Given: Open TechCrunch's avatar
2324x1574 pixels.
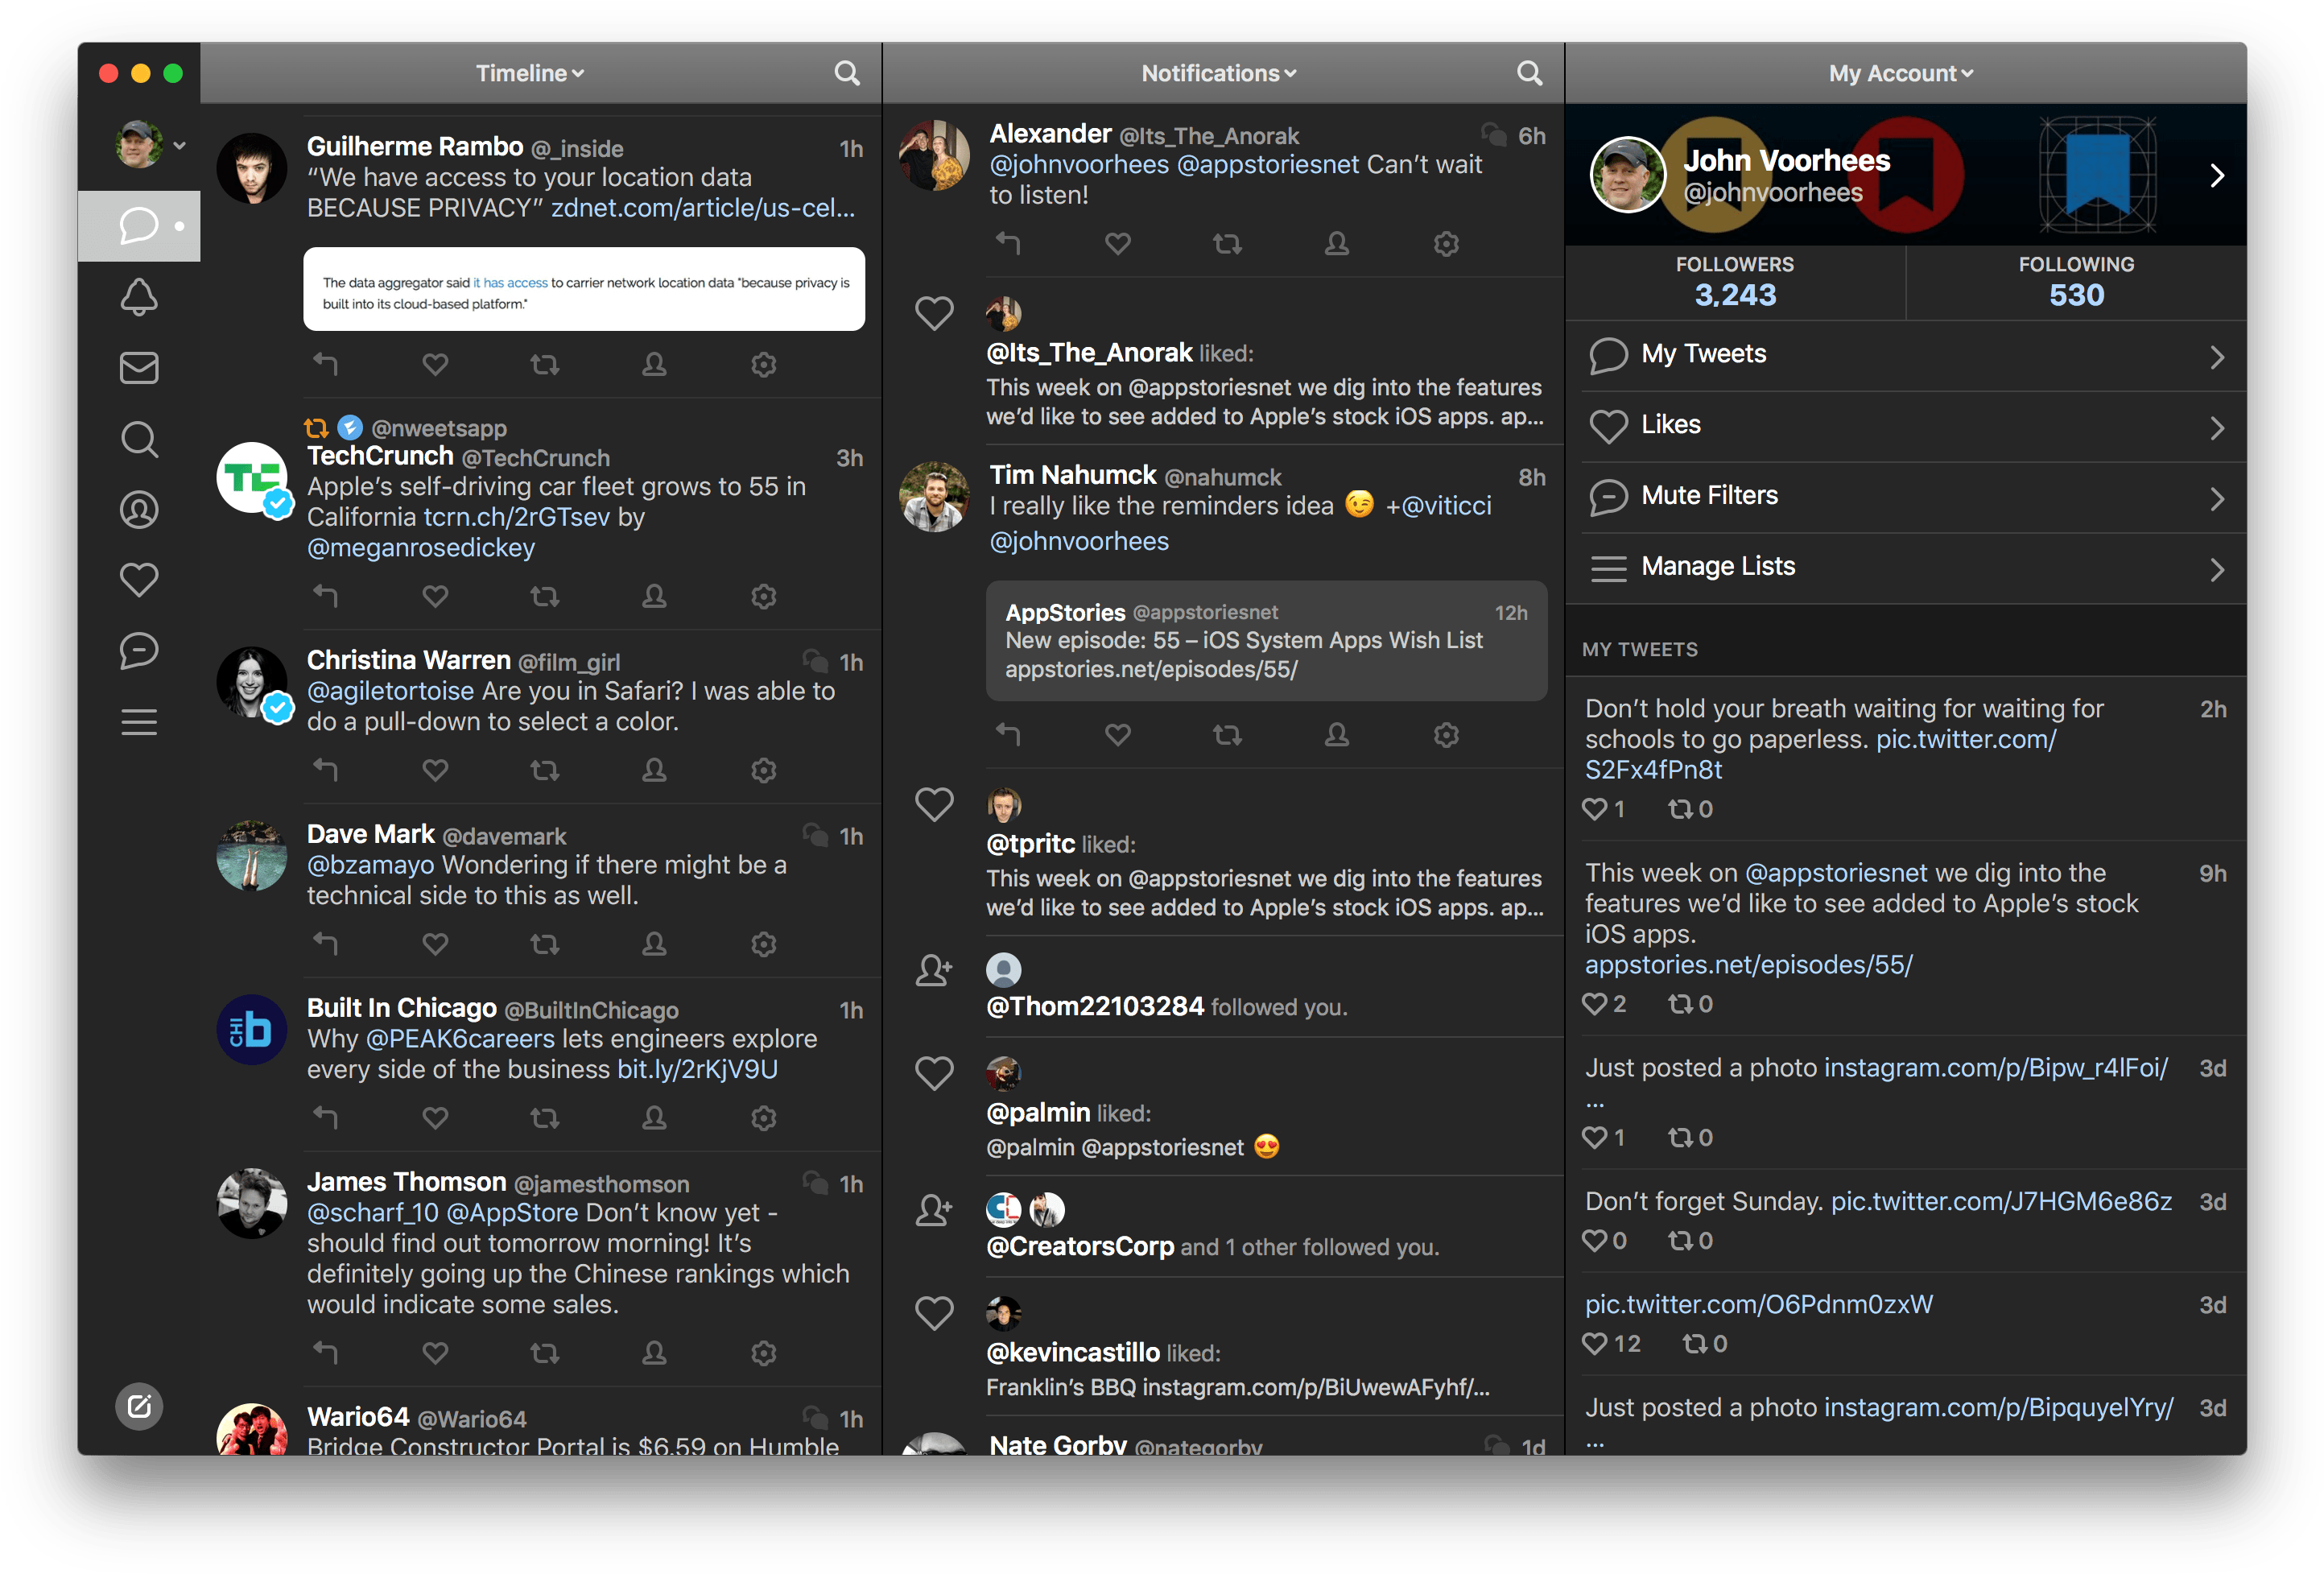Looking at the screenshot, I should click(x=252, y=478).
